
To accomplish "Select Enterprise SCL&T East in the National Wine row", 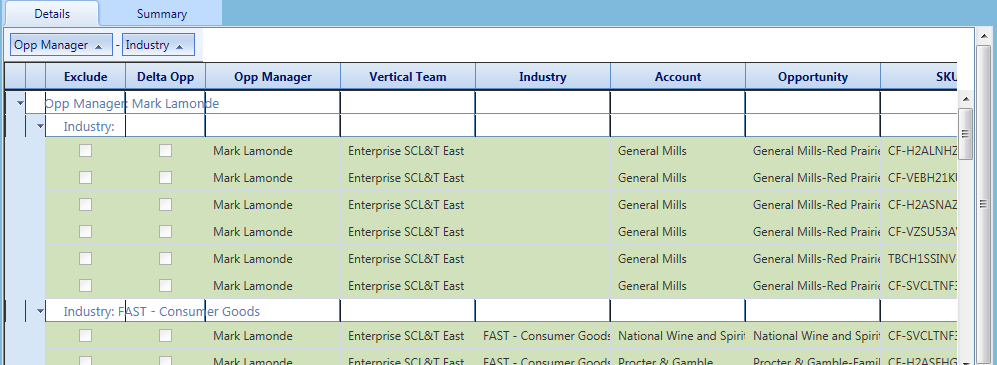I will point(408,336).
